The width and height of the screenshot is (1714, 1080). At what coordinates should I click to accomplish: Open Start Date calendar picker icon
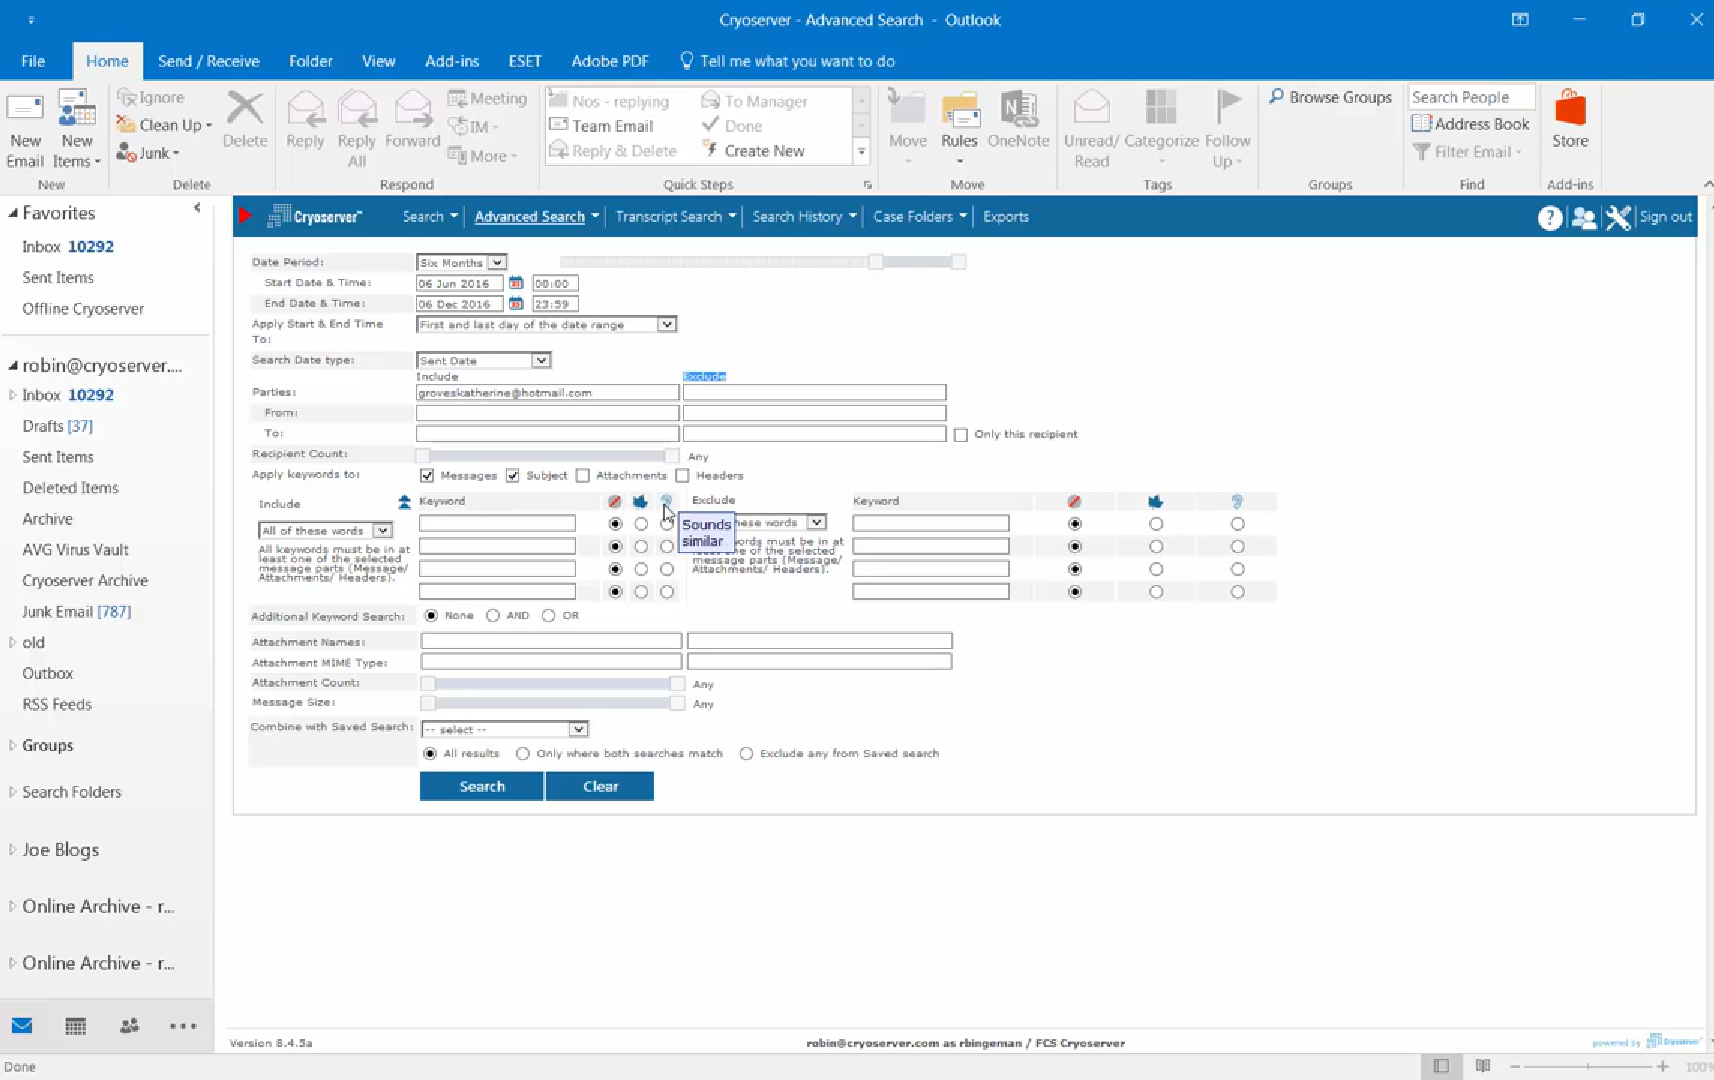point(516,283)
